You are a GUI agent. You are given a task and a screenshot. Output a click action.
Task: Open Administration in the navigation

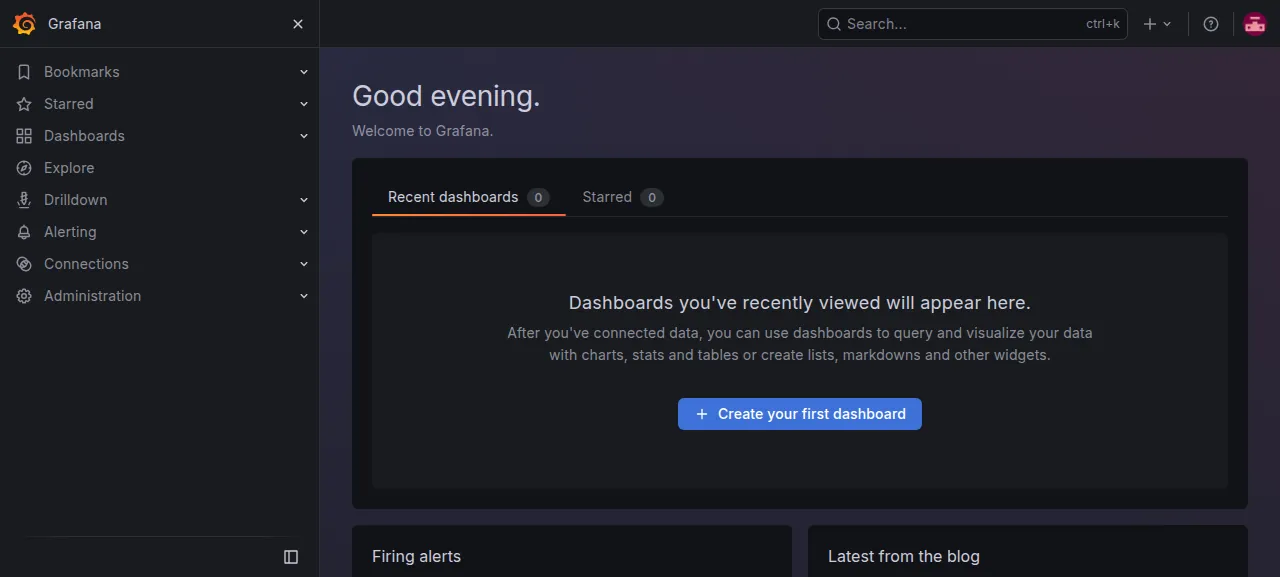point(92,296)
